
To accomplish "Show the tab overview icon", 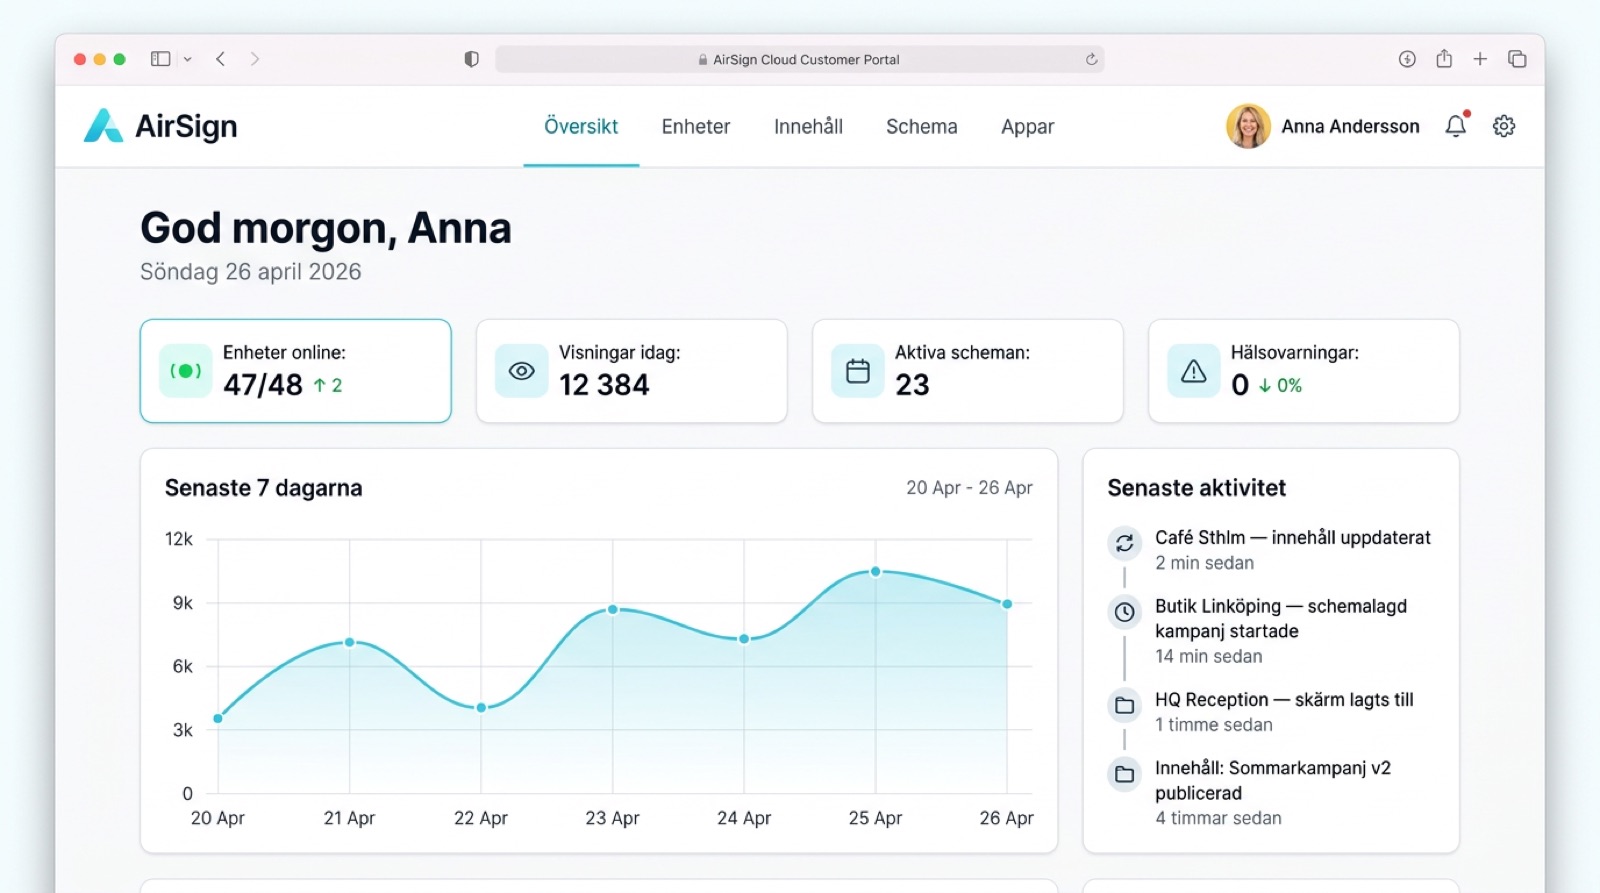I will [1517, 59].
